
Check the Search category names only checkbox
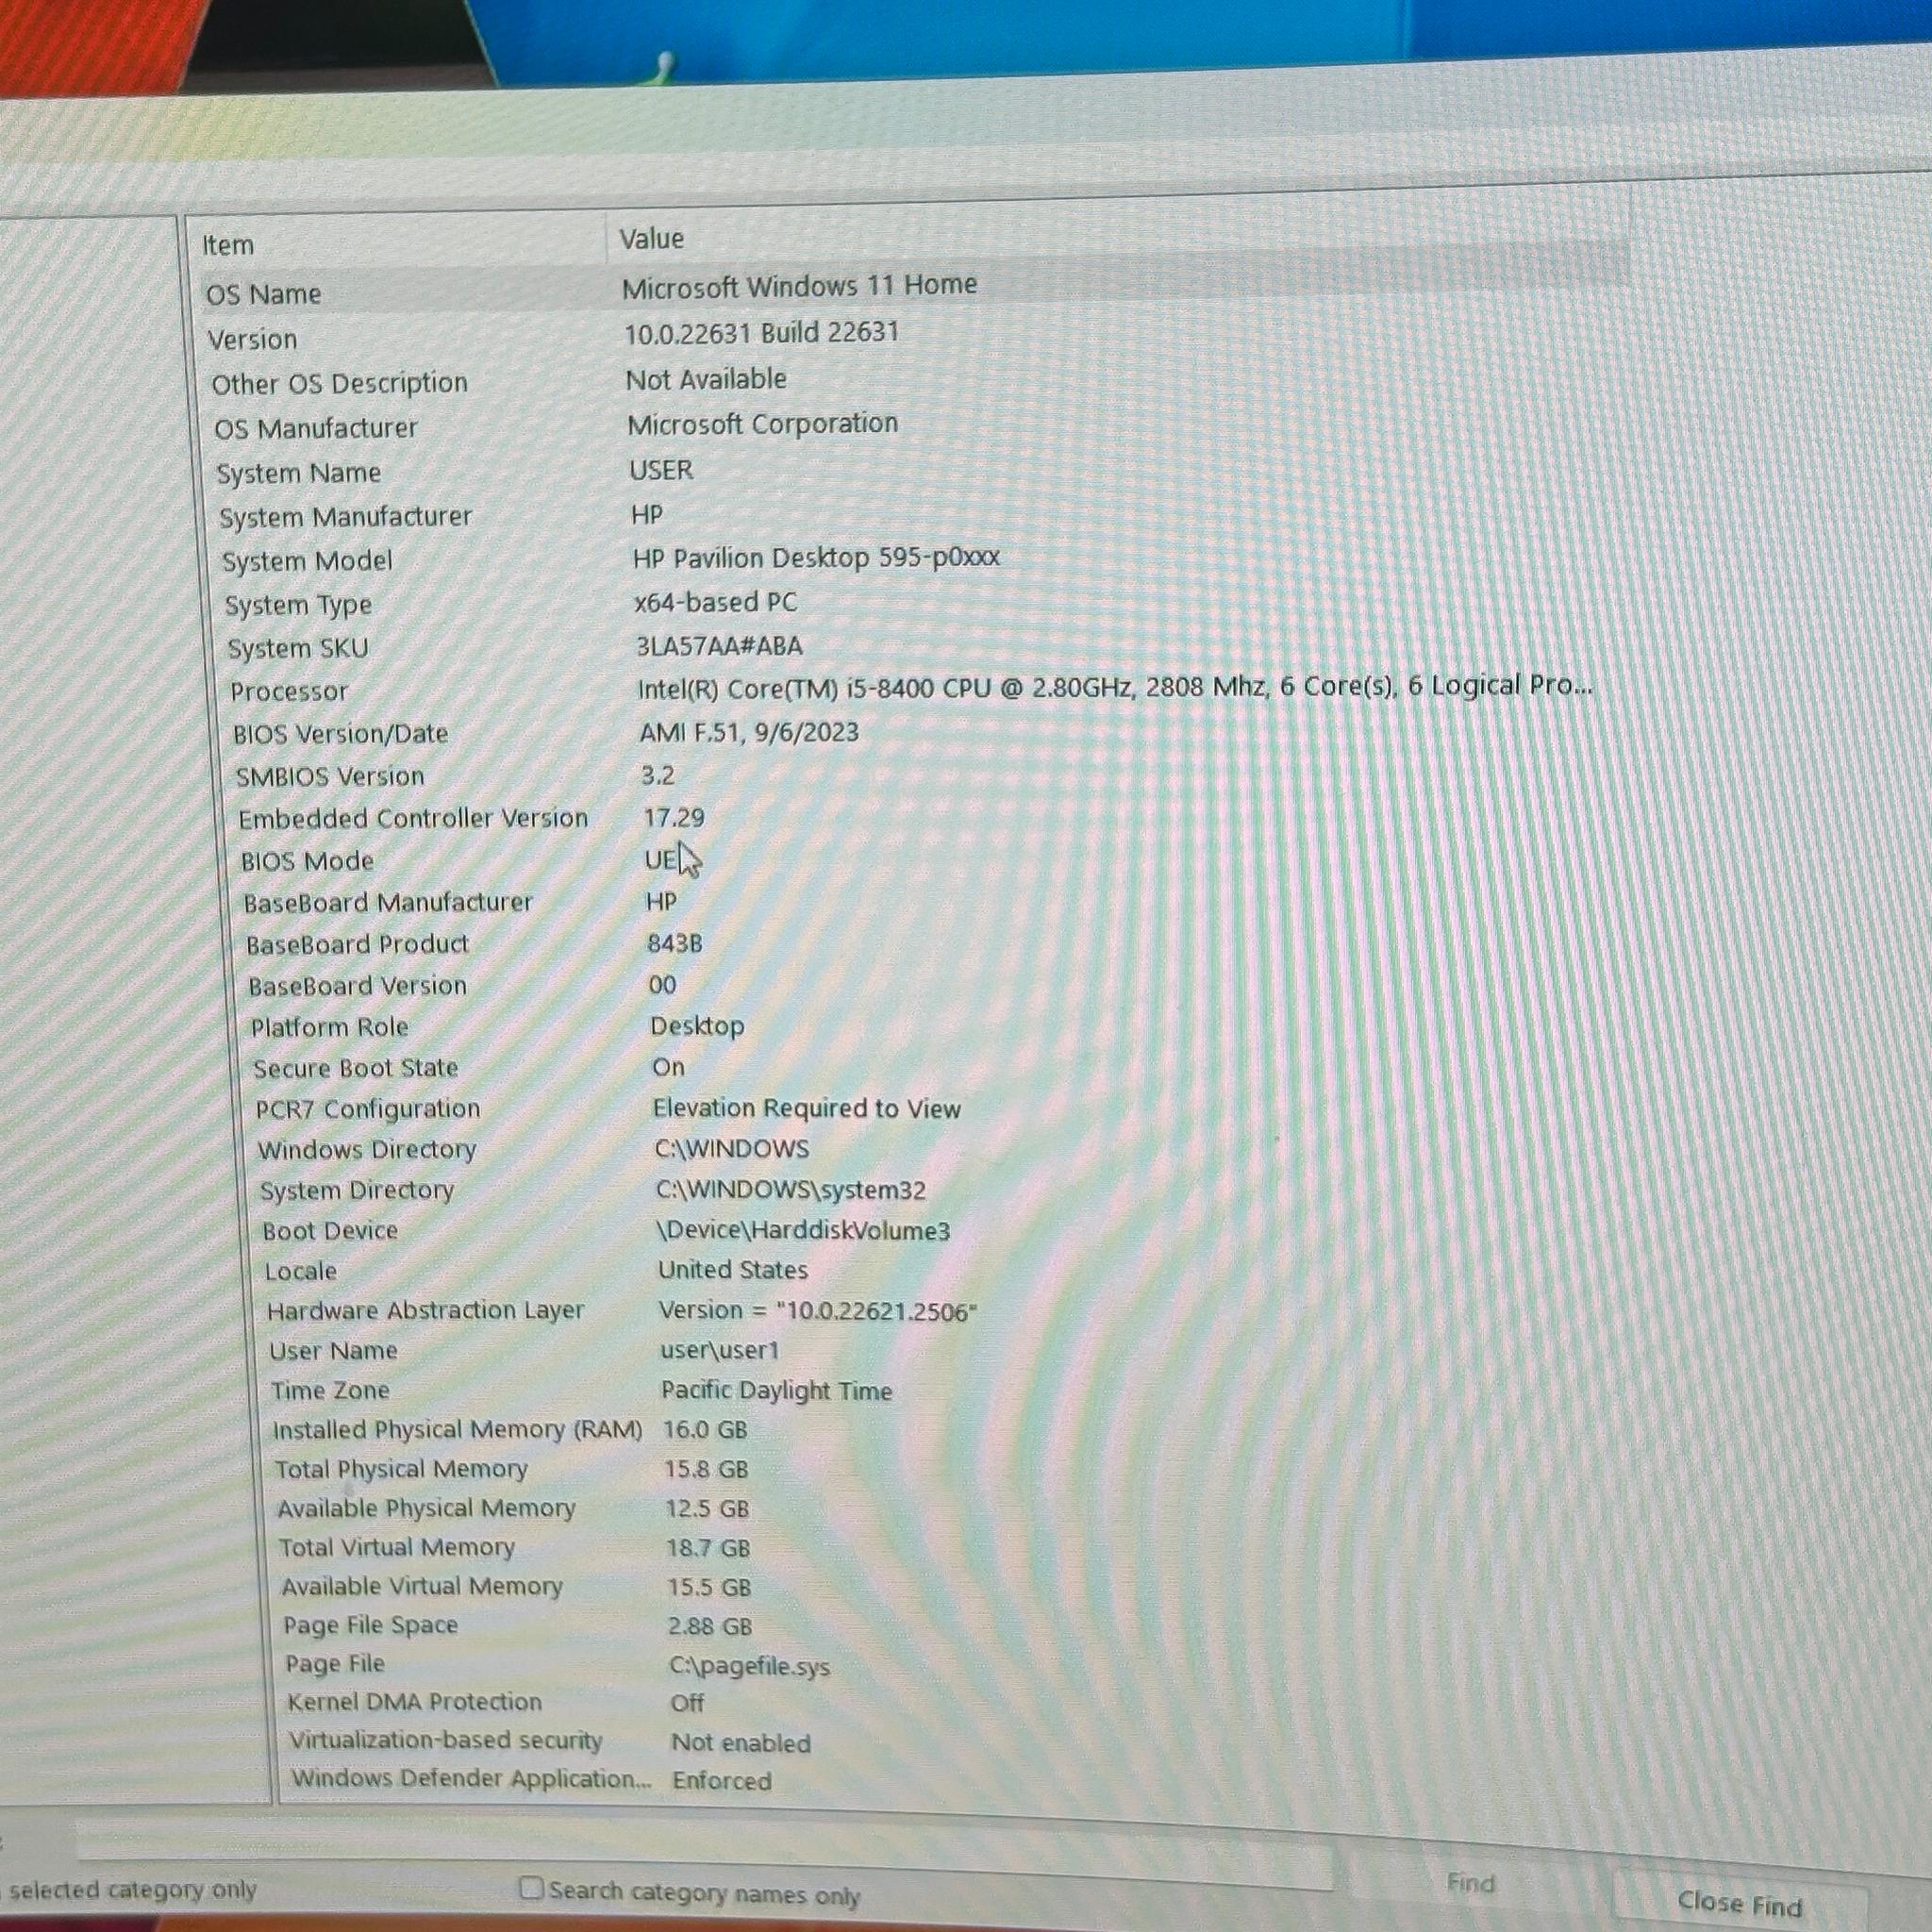tap(531, 1888)
